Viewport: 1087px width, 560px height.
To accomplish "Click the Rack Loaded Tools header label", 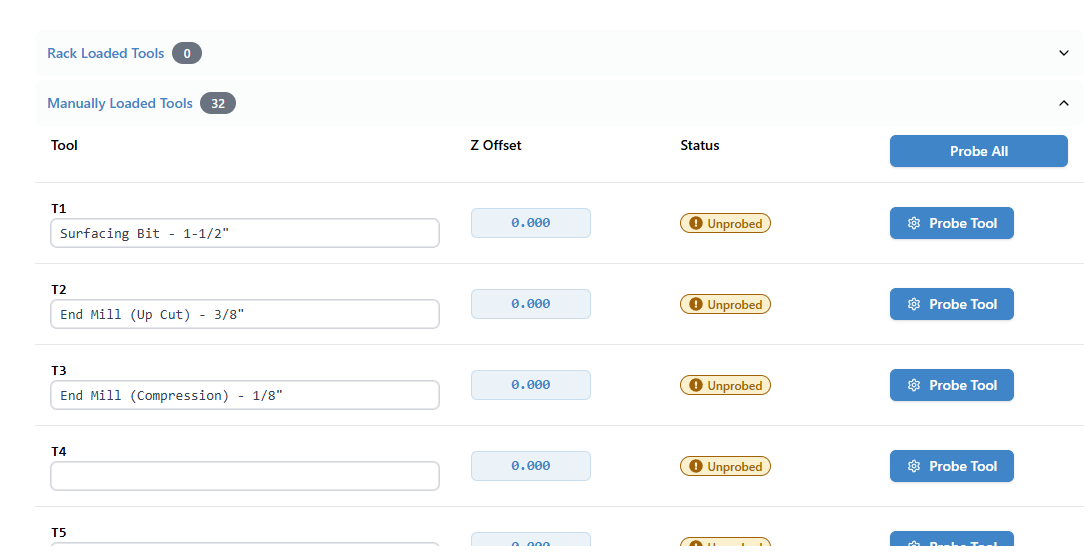I will (105, 53).
